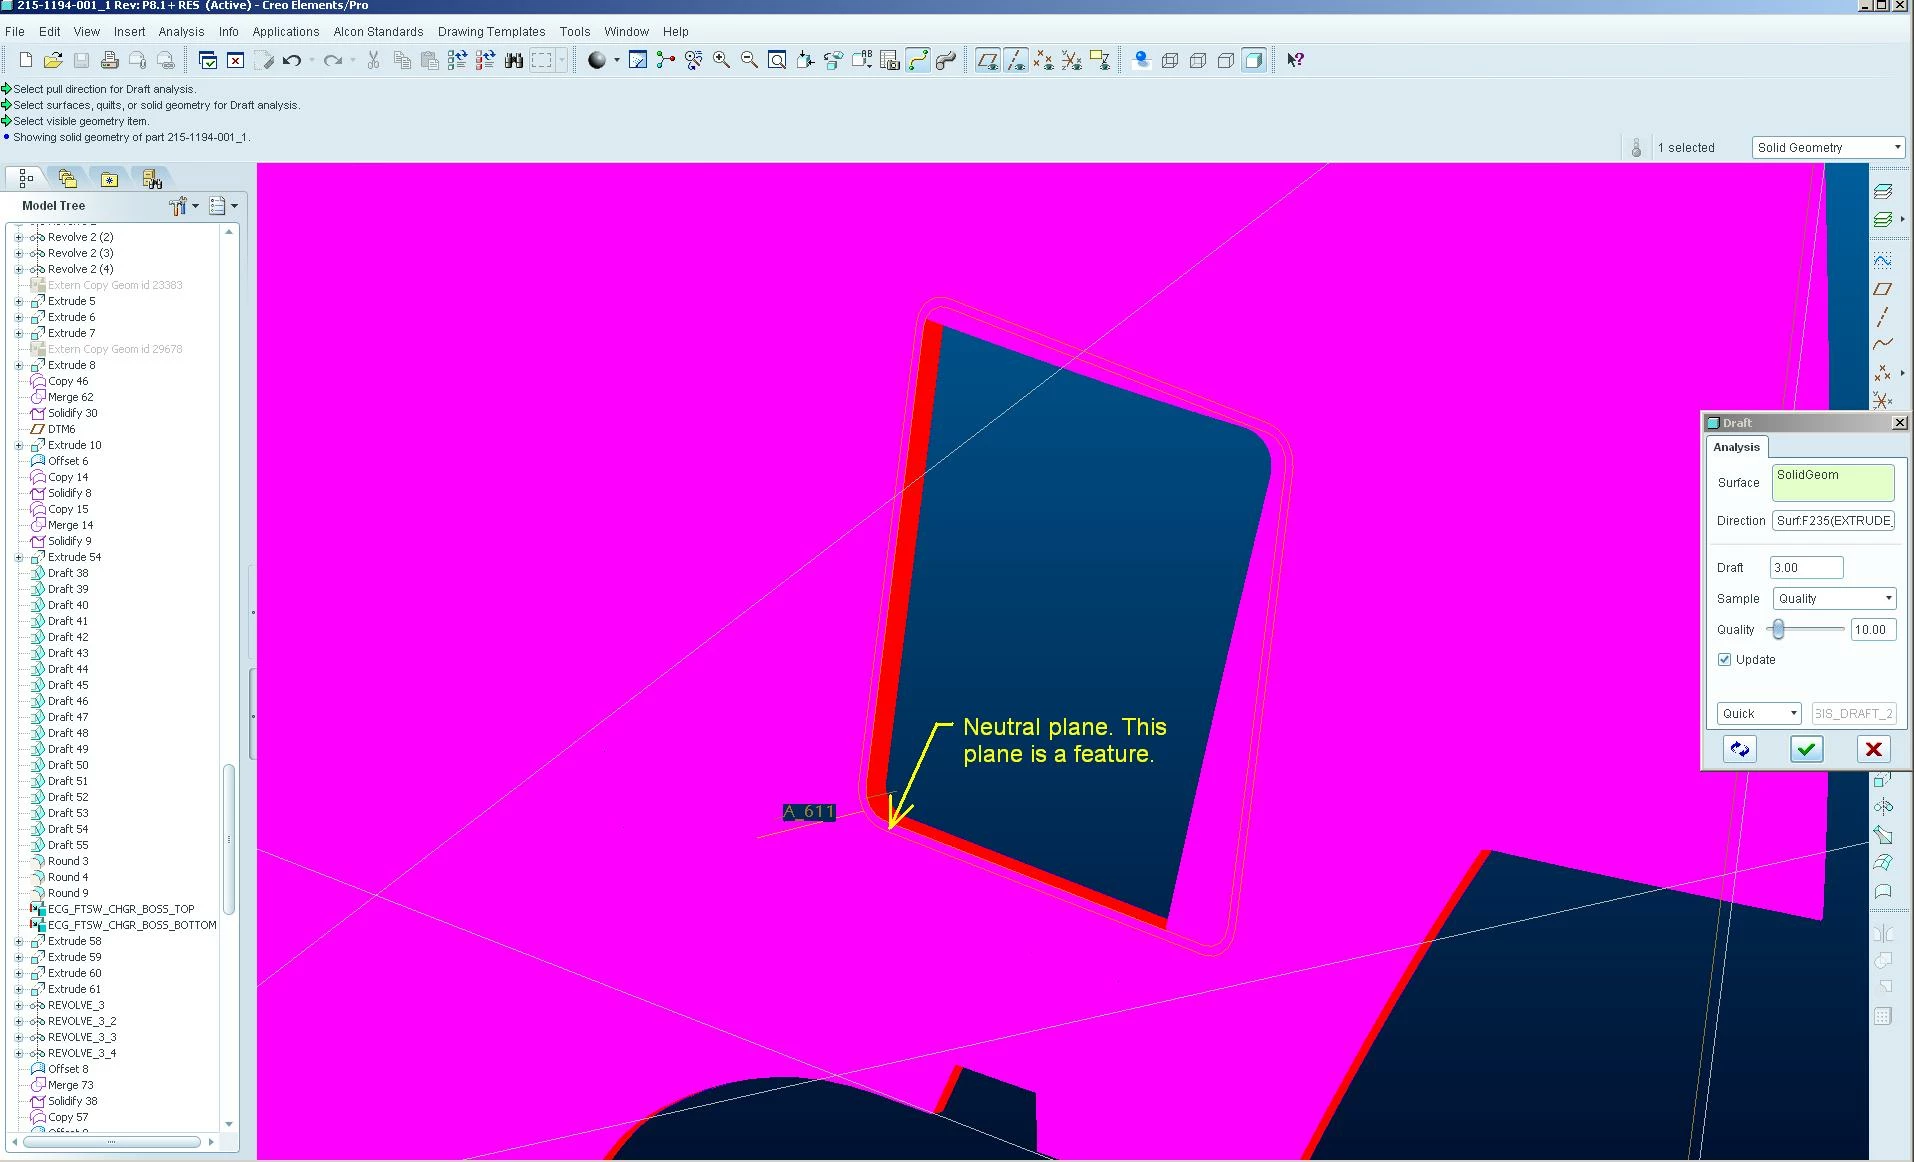This screenshot has width=1914, height=1162.
Task: Expand the Extrude 54 tree node
Action: point(19,557)
